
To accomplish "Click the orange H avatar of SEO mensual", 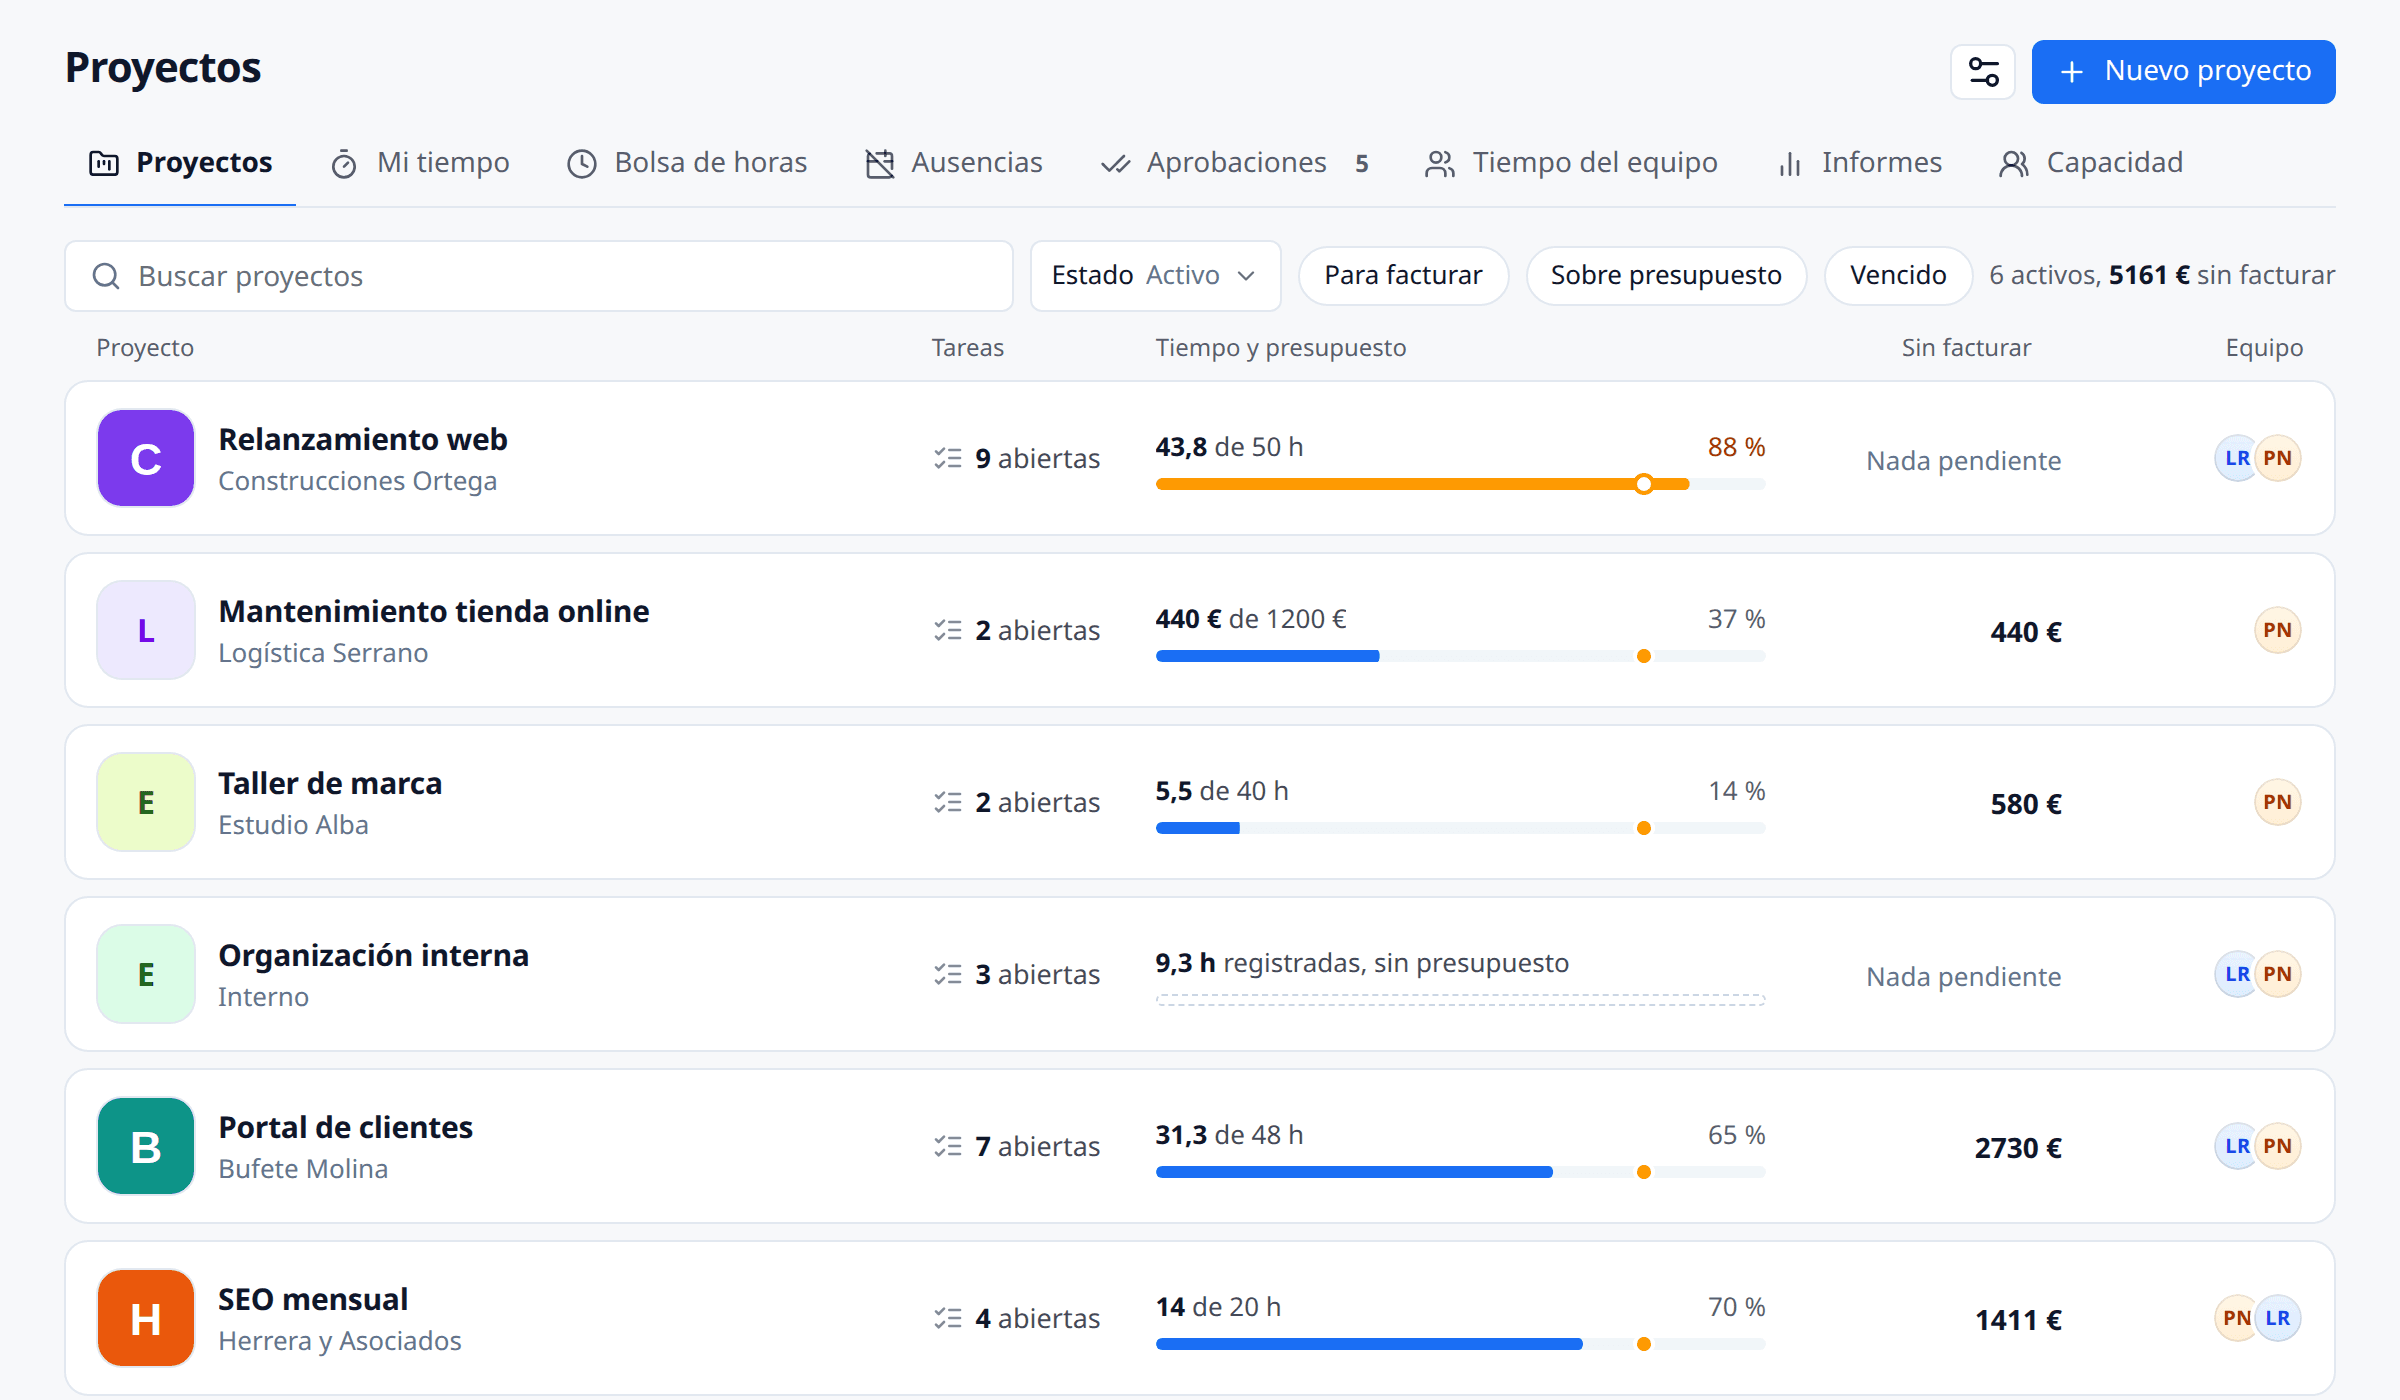I will (x=146, y=1318).
